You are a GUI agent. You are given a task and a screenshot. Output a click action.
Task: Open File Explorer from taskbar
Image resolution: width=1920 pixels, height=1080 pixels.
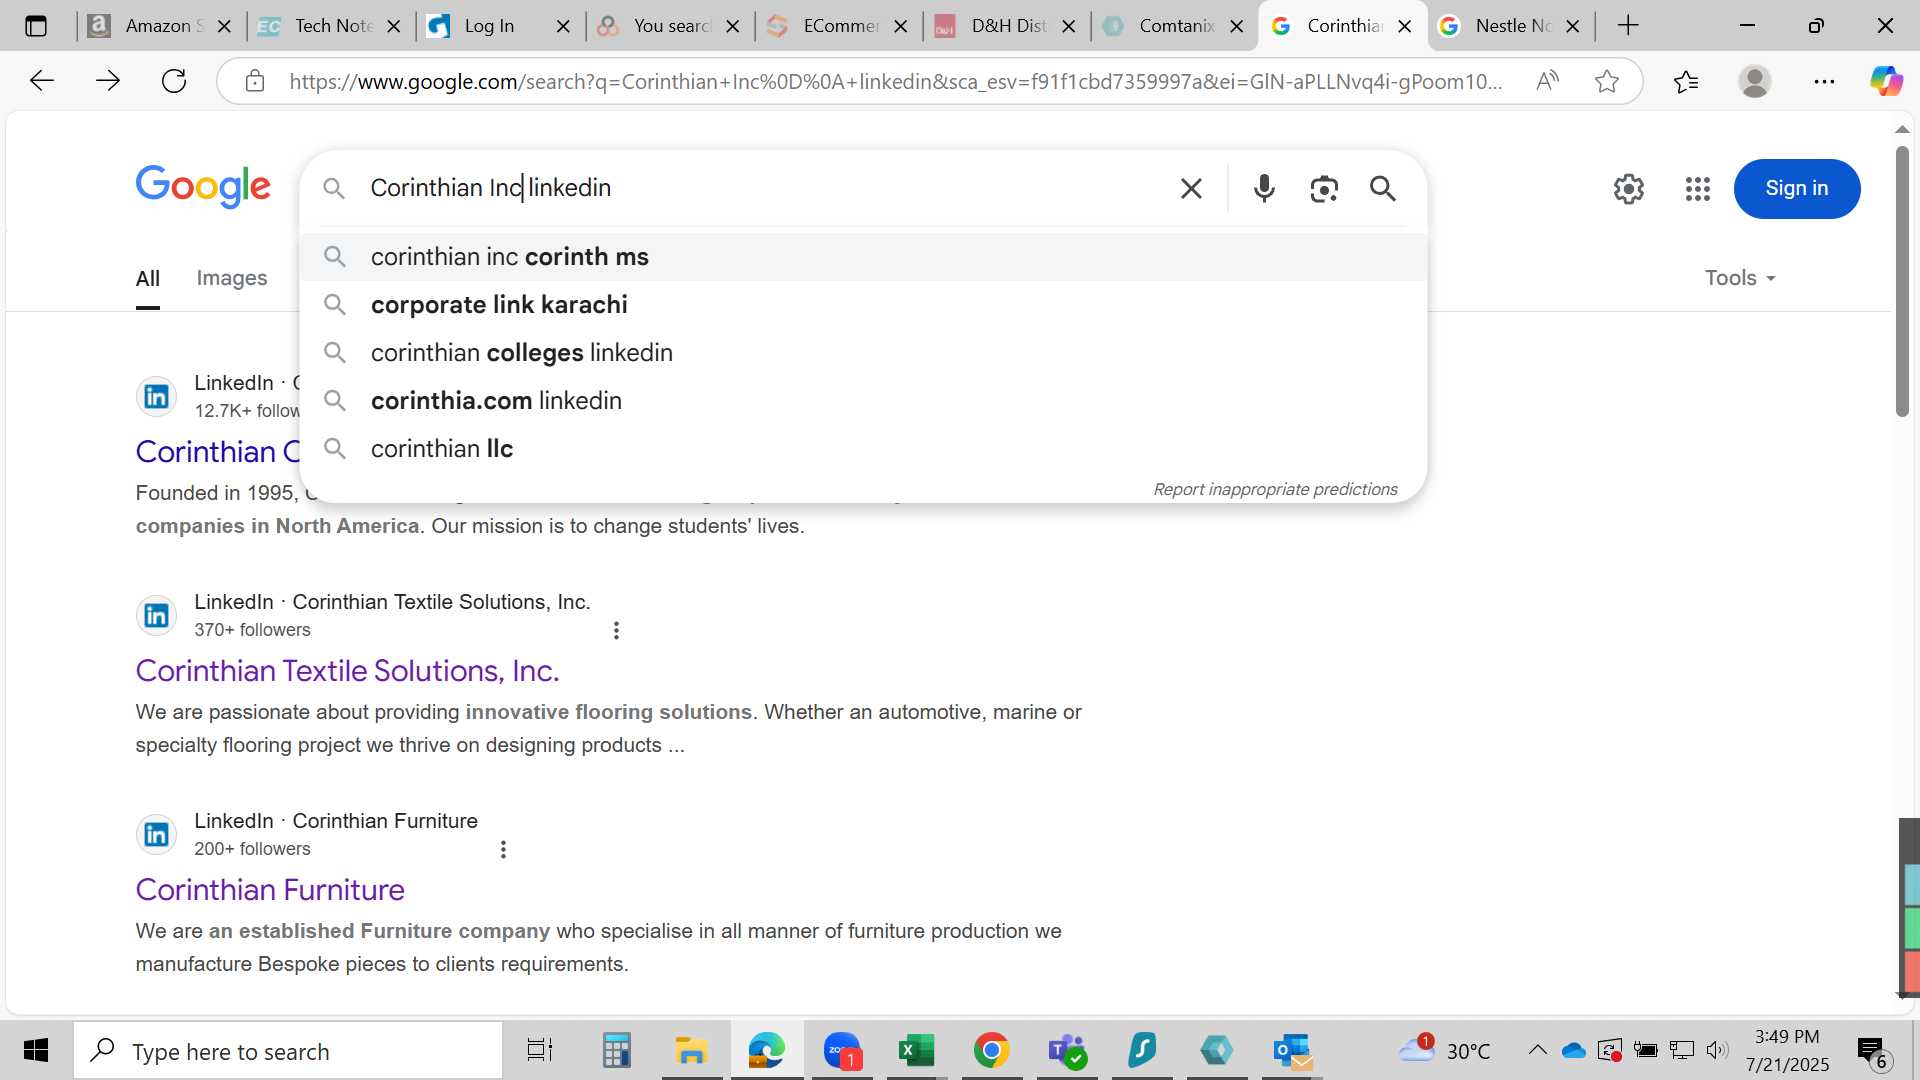[691, 1051]
